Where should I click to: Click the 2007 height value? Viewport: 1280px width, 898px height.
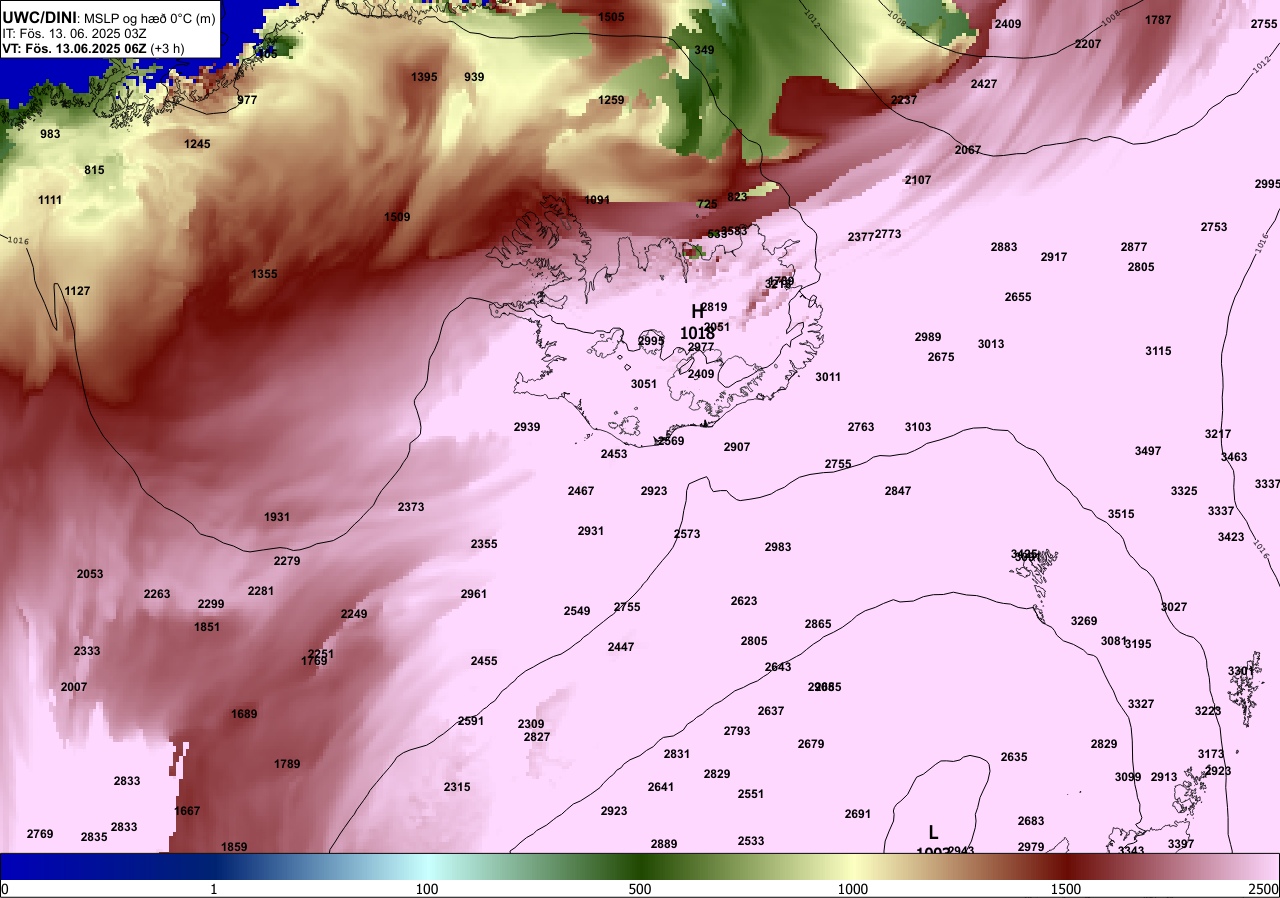click(74, 687)
